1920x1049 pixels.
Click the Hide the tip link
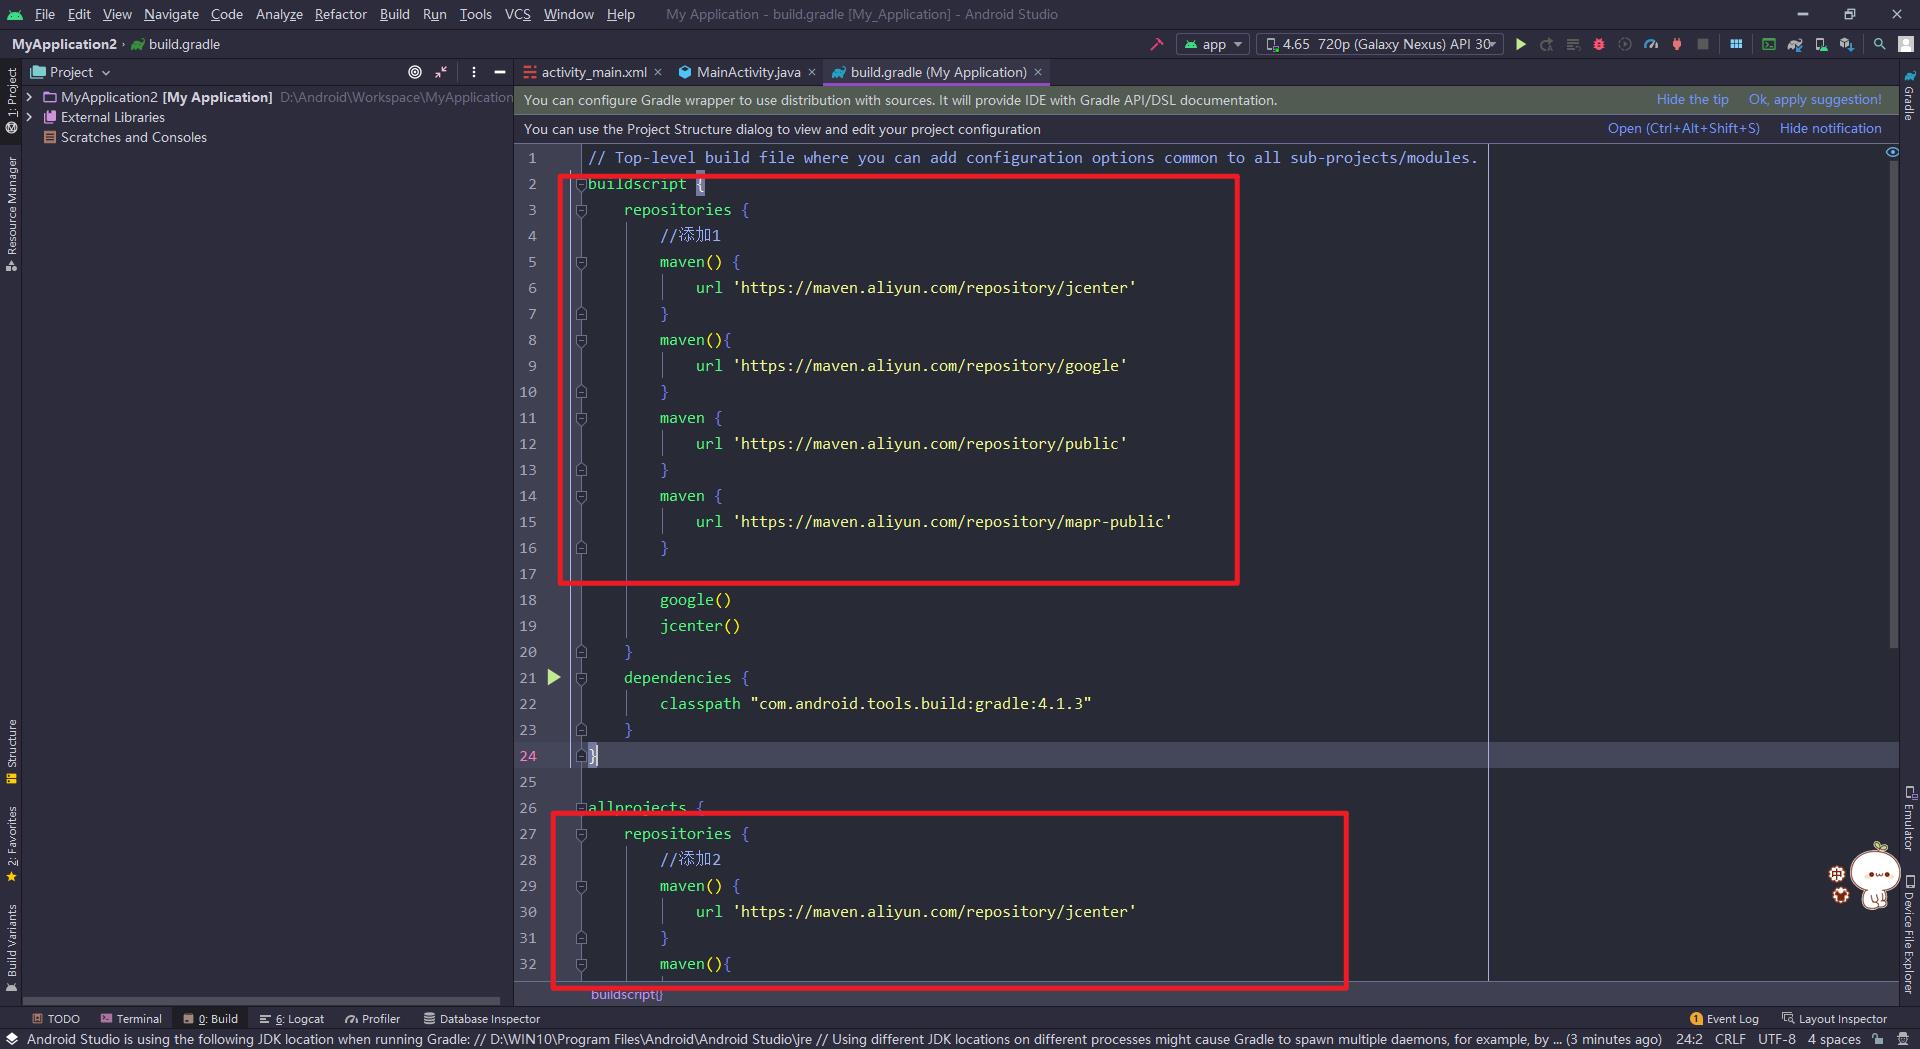pyautogui.click(x=1692, y=99)
